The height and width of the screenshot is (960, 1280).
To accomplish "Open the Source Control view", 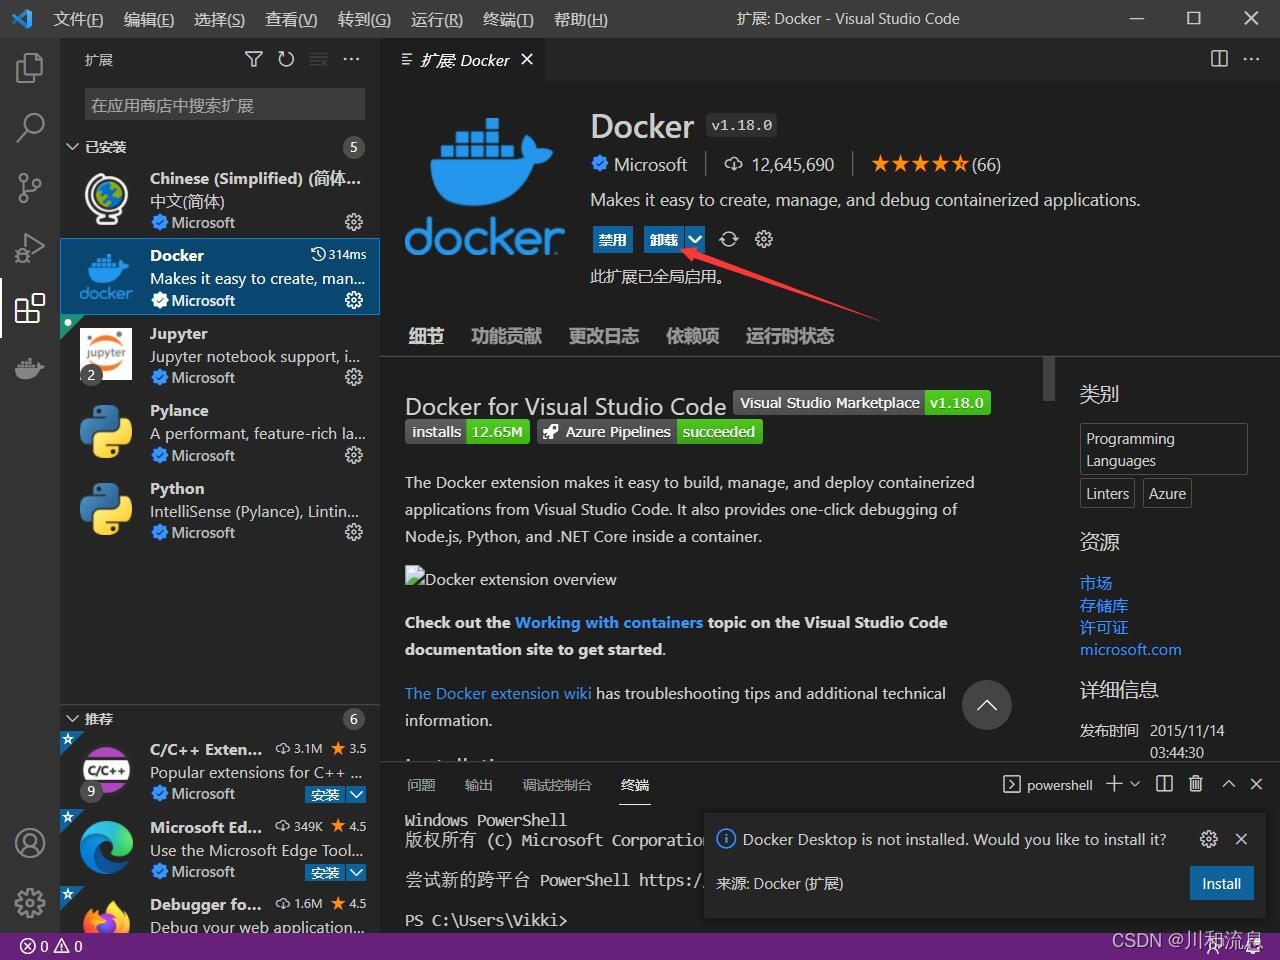I will [x=30, y=187].
